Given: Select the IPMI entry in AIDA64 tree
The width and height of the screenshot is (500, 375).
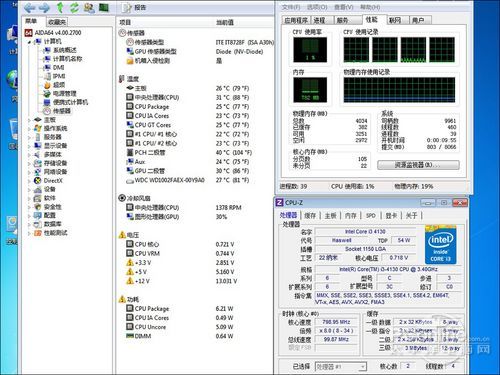Looking at the screenshot, I should [x=55, y=76].
